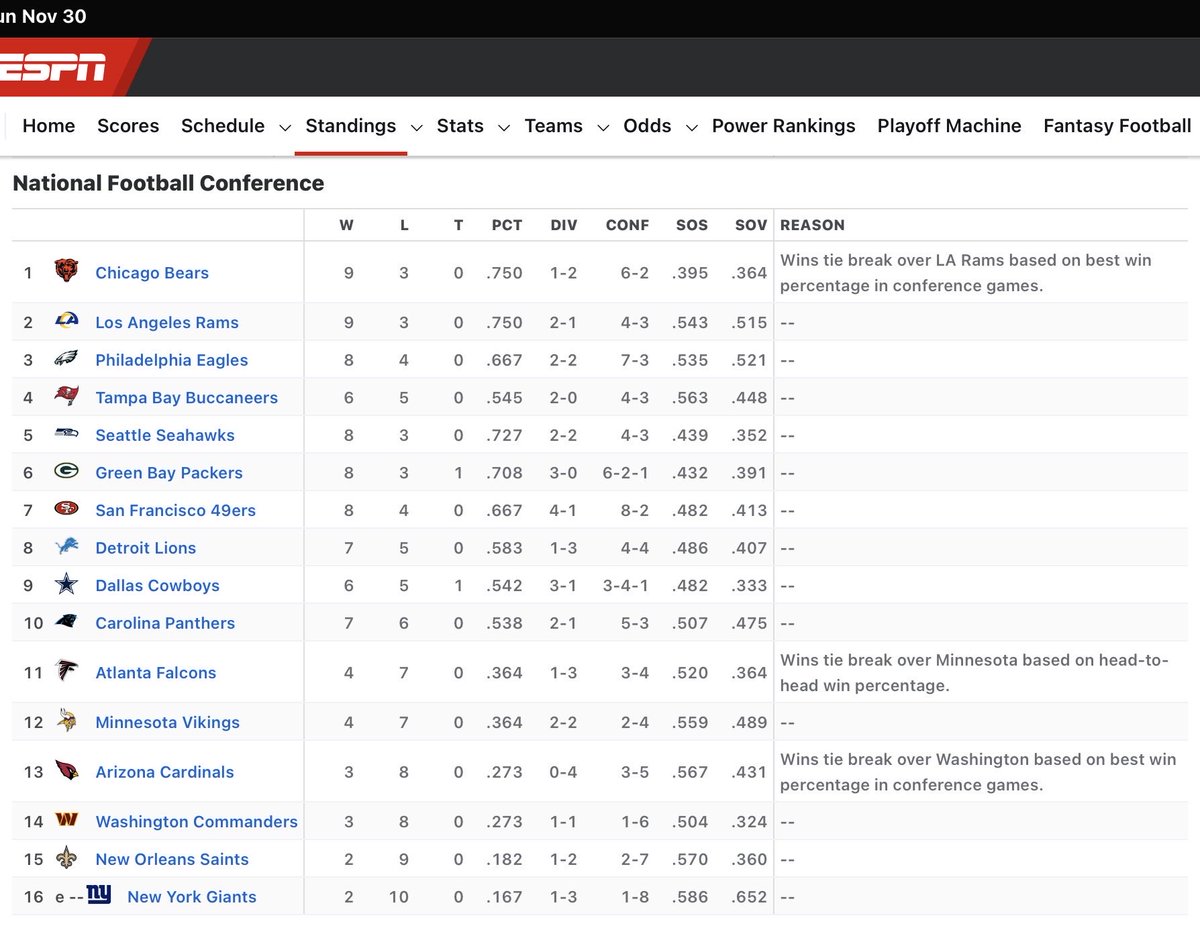The width and height of the screenshot is (1200, 932).
Task: Go to the Home tab
Action: (49, 126)
